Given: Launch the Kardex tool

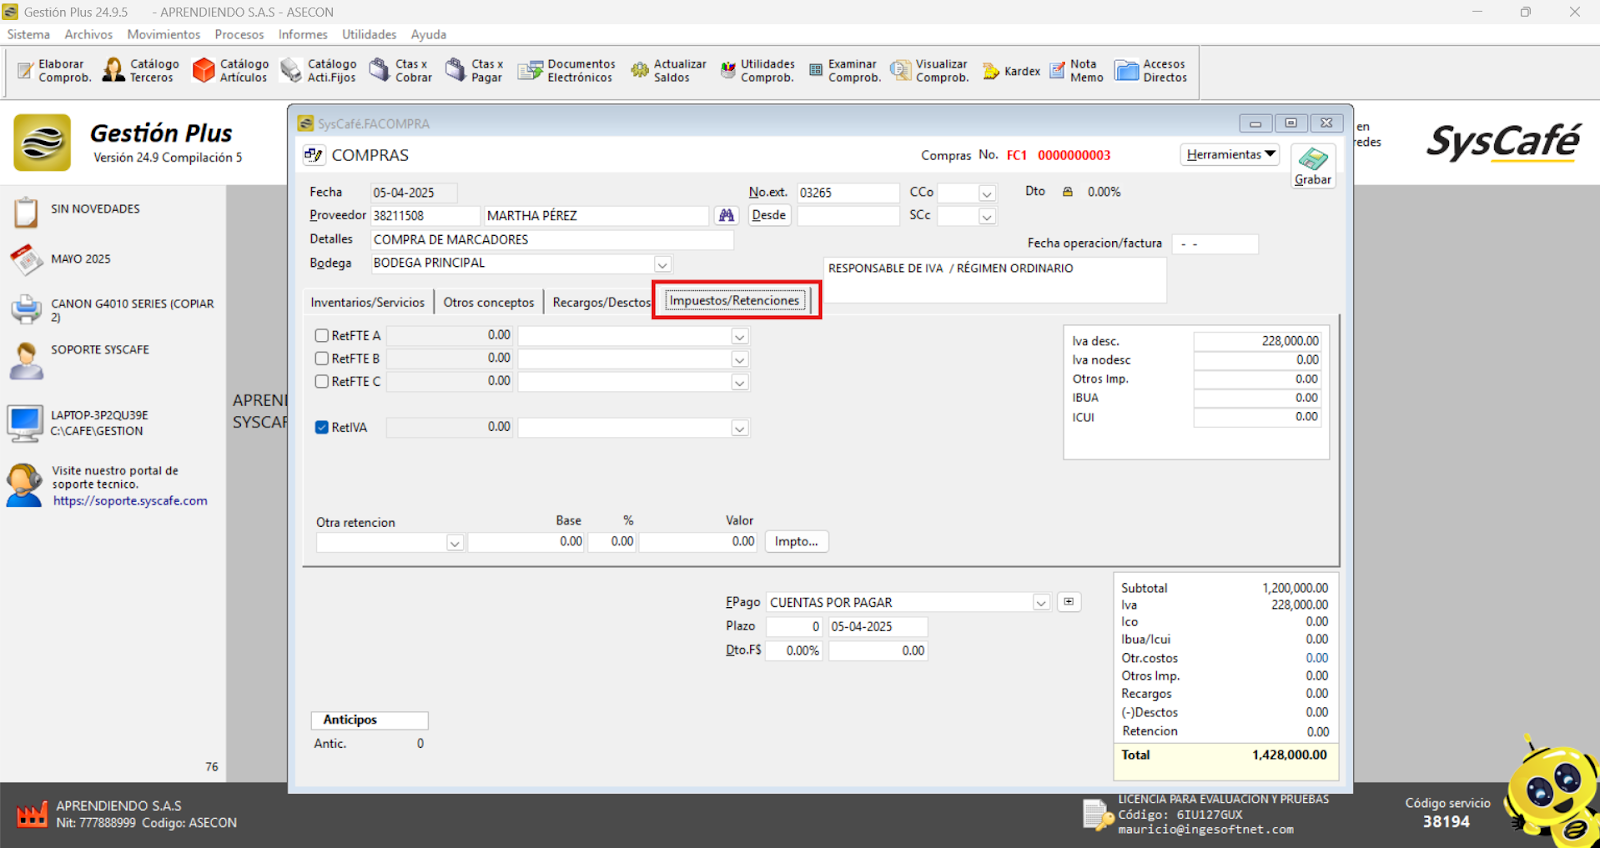Looking at the screenshot, I should (1011, 72).
